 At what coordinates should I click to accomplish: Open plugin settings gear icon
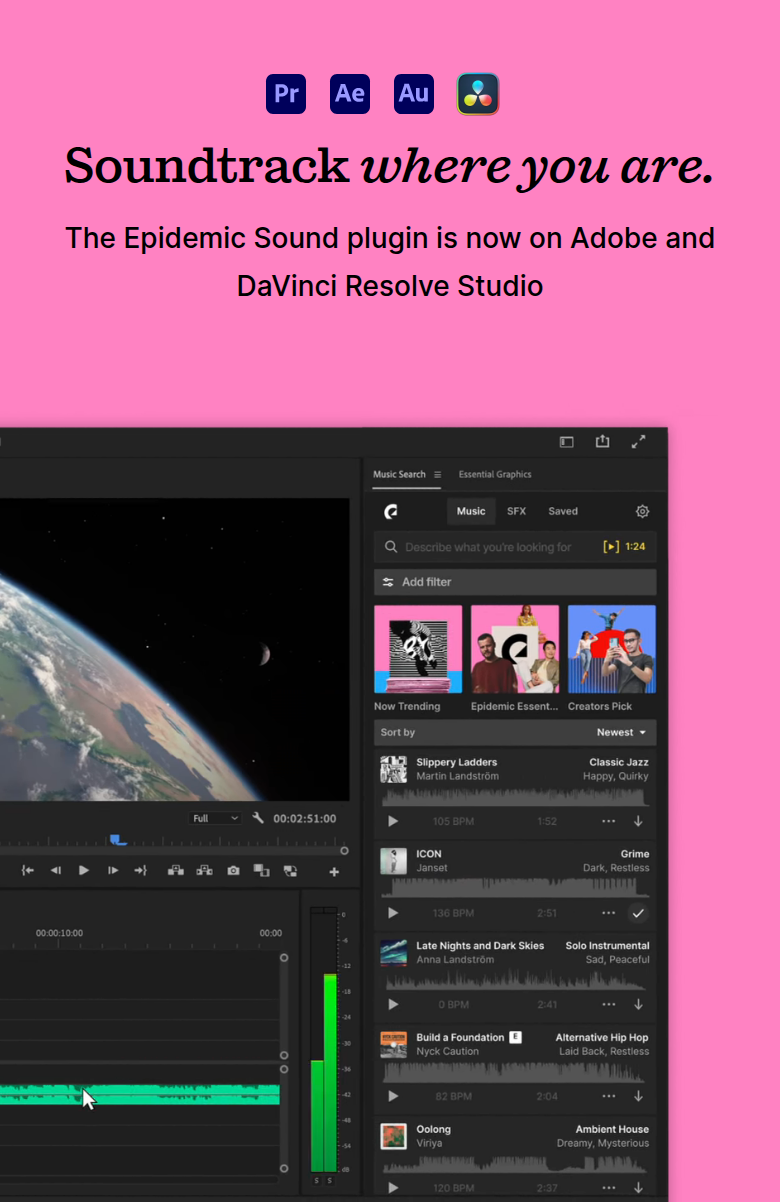point(642,511)
